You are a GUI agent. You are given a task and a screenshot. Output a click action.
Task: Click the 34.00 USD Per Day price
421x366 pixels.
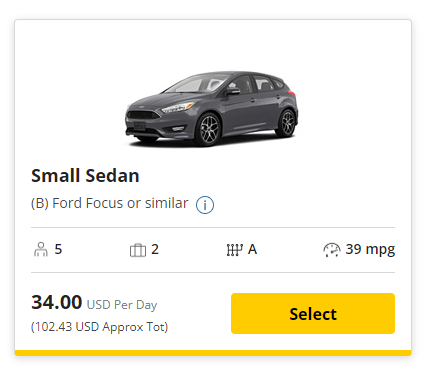click(x=94, y=303)
